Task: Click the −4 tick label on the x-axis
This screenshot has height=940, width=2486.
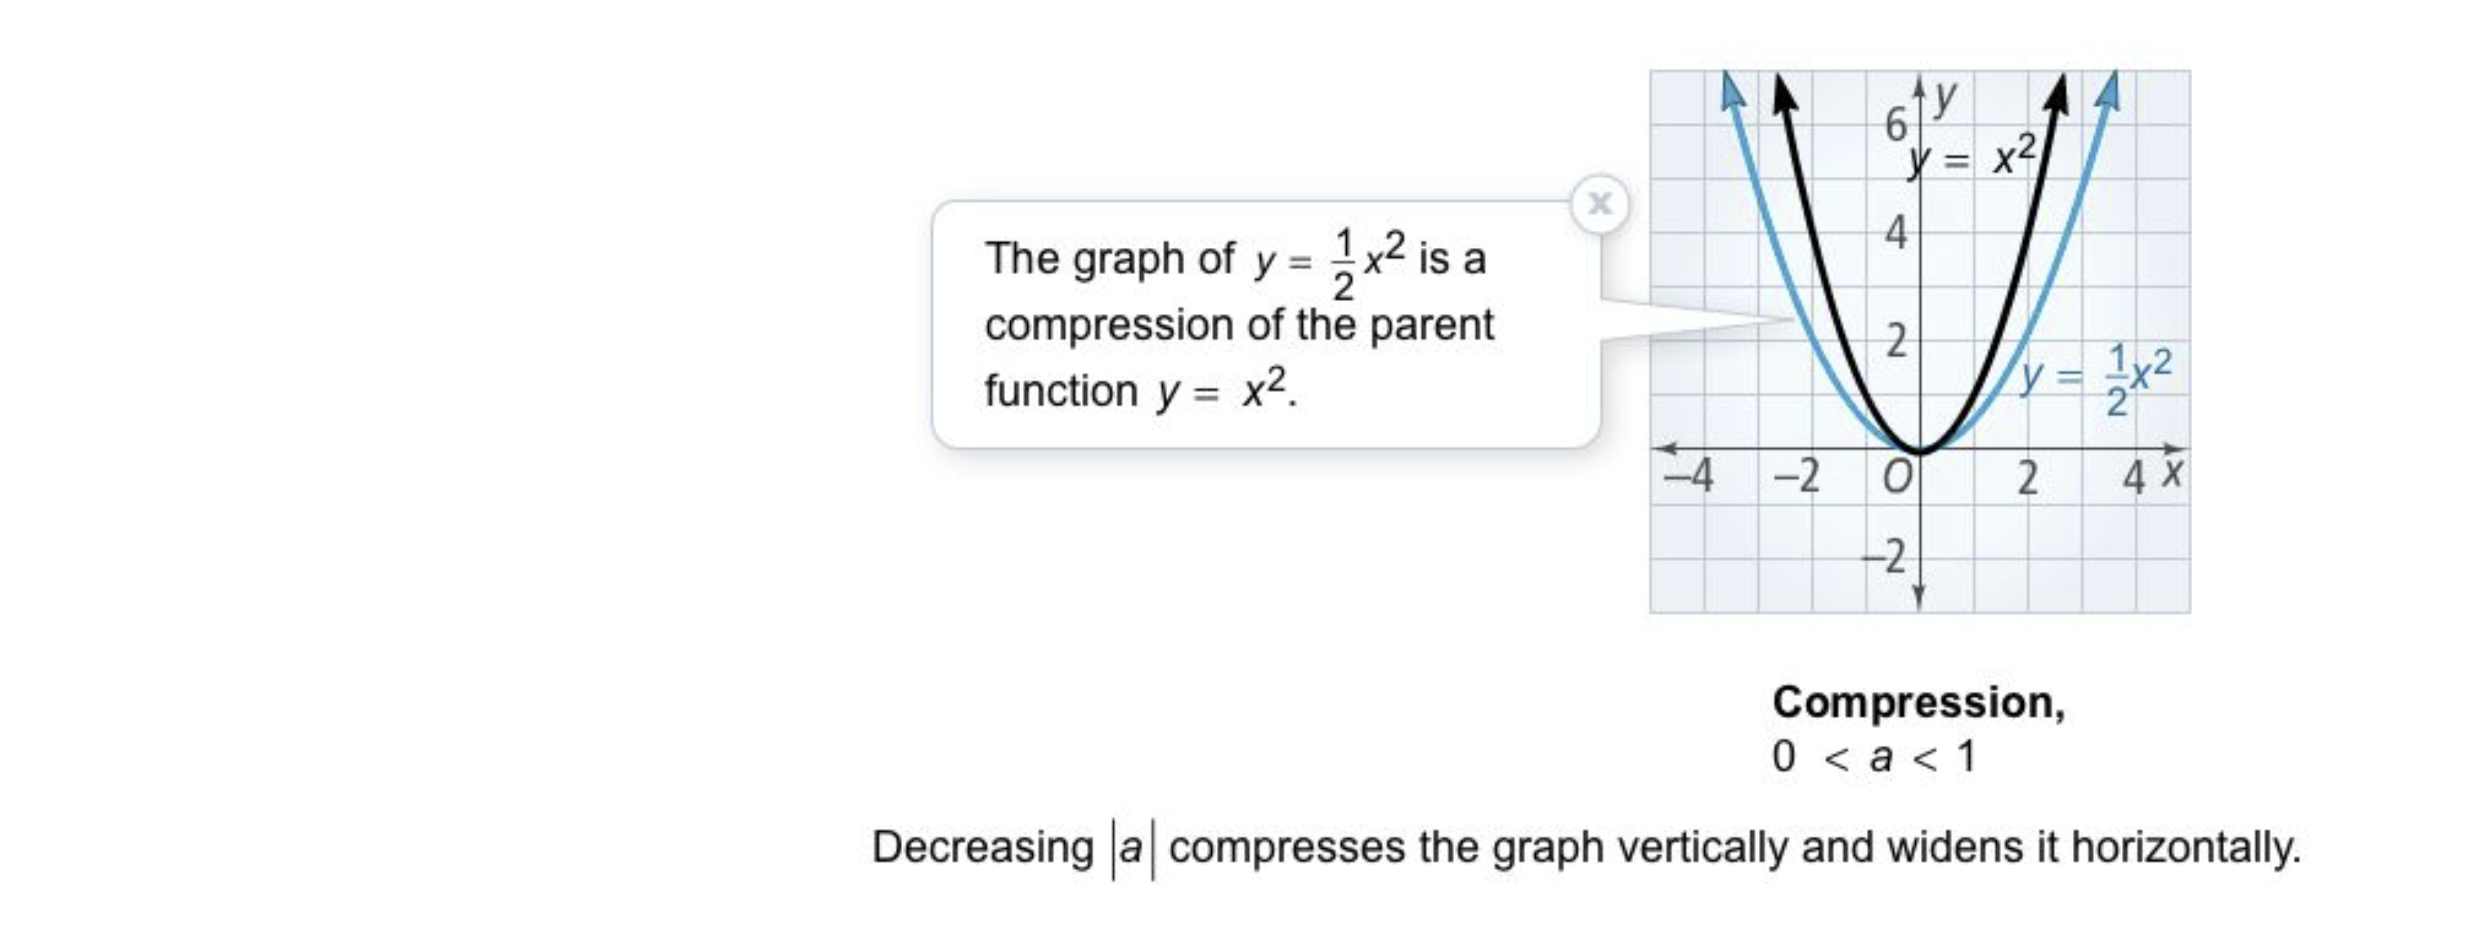Action: point(1688,477)
